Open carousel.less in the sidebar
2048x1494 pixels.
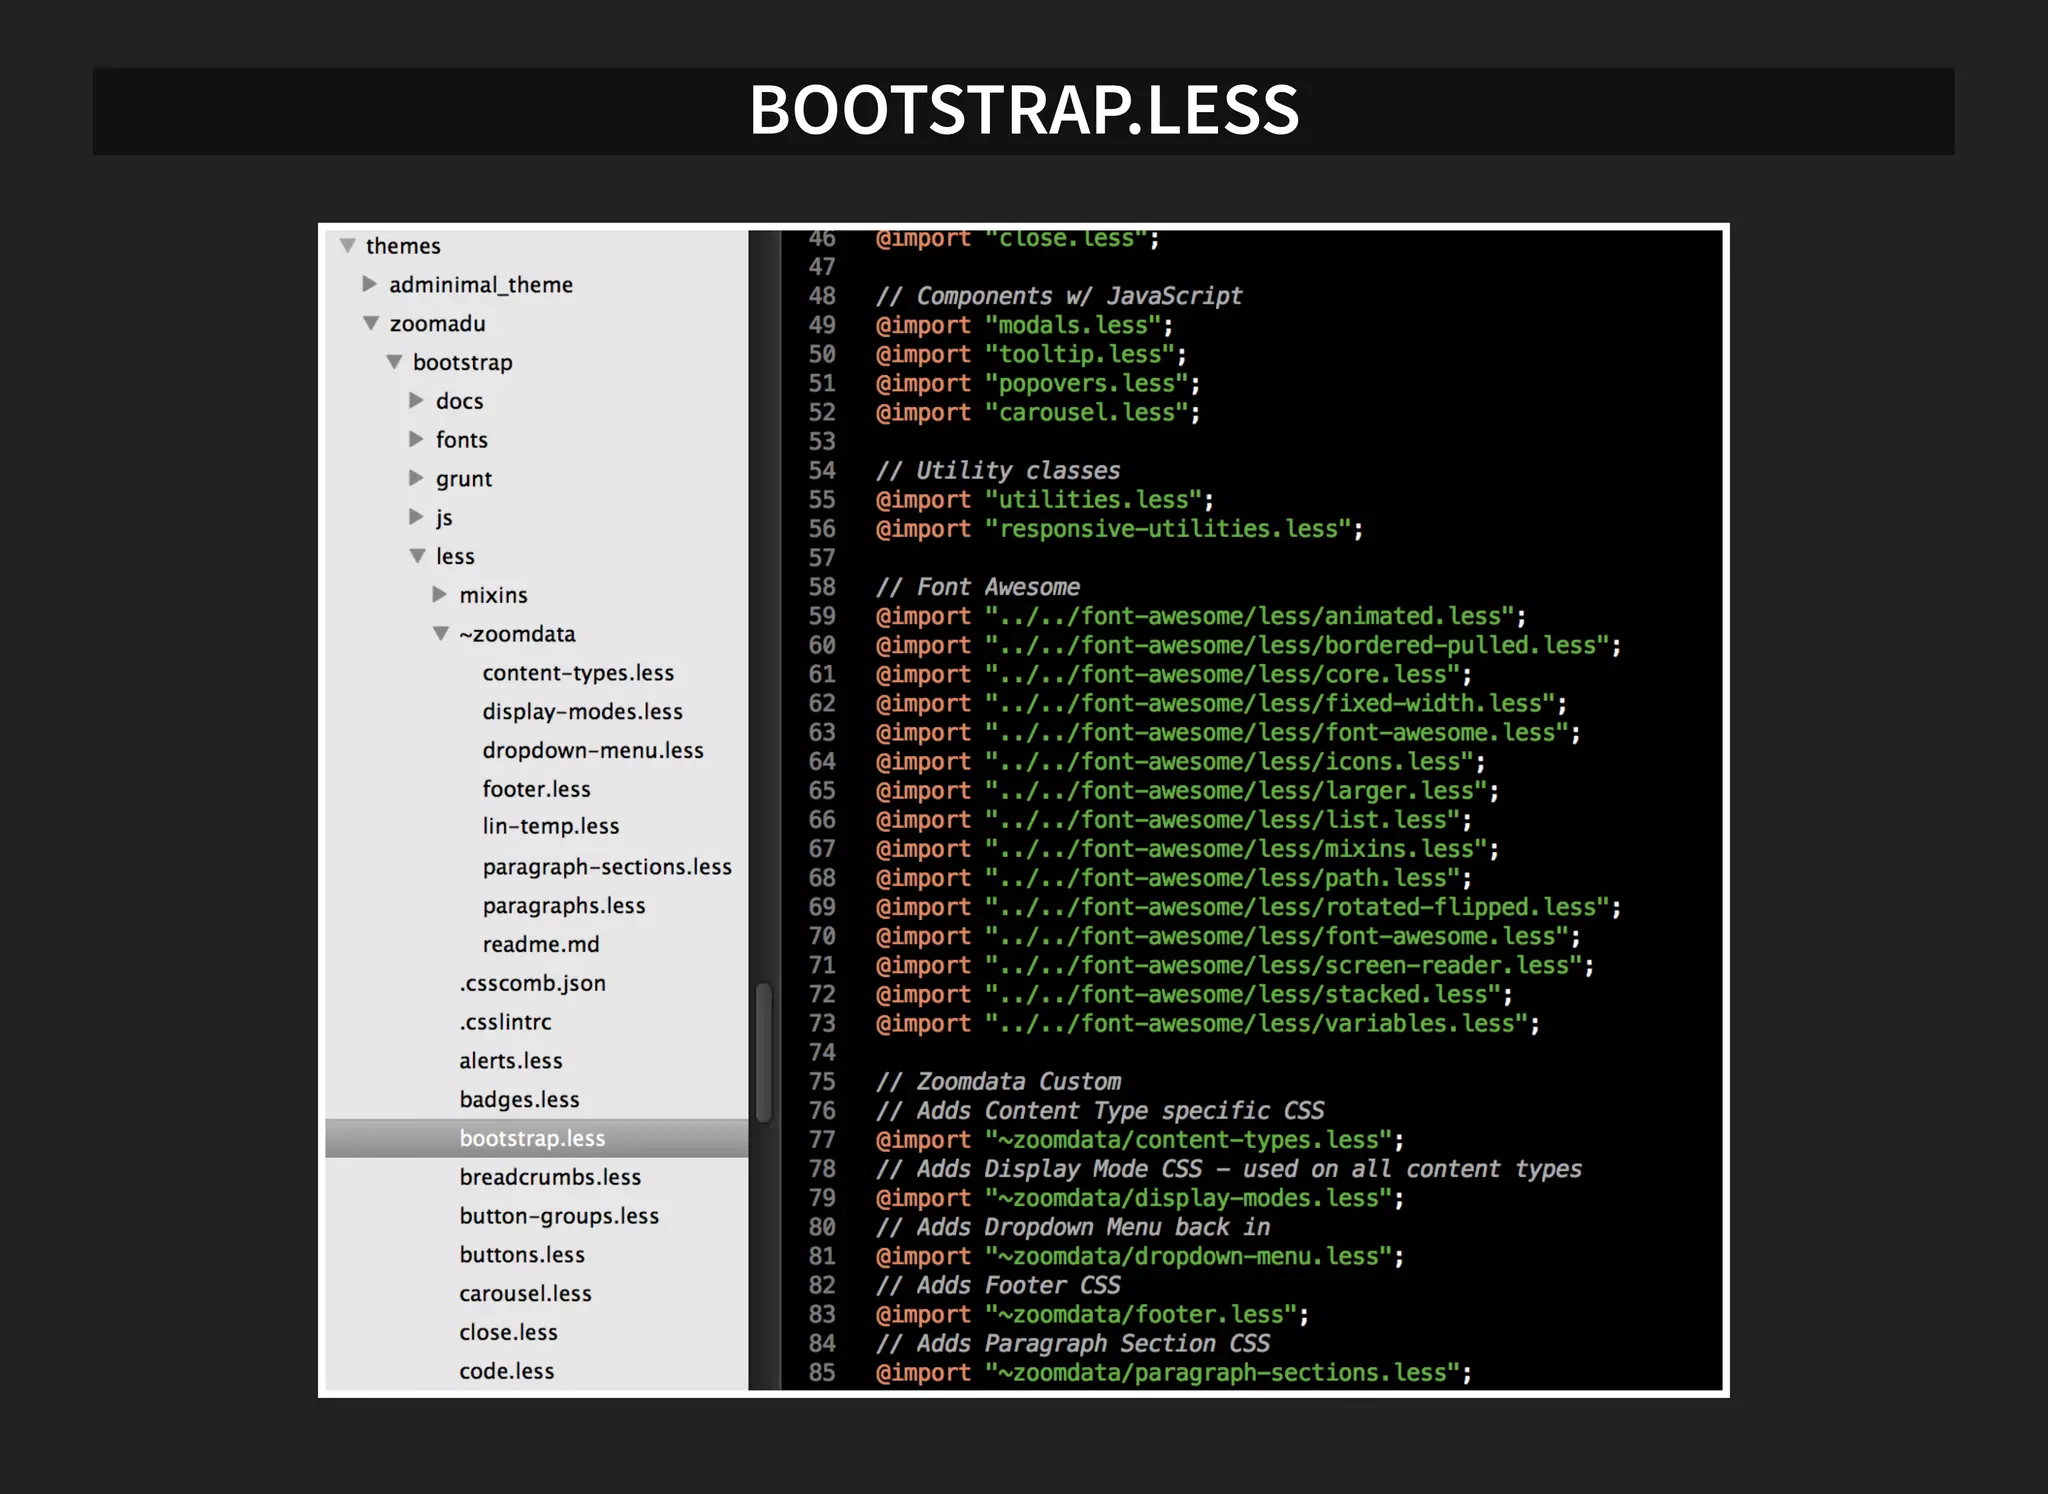coord(525,1294)
